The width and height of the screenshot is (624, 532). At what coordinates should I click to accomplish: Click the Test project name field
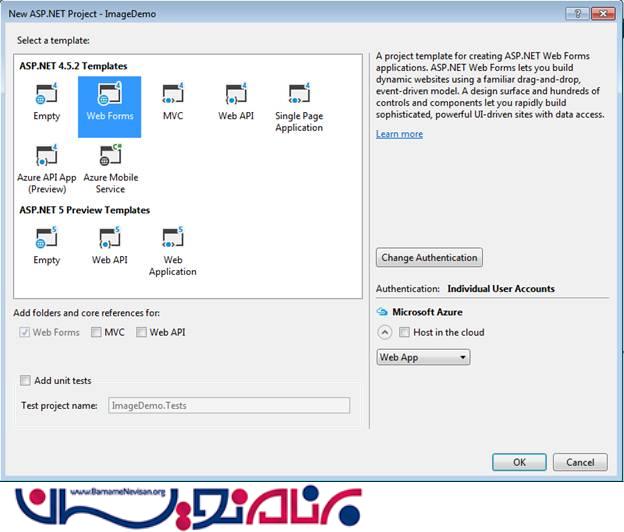[229, 405]
